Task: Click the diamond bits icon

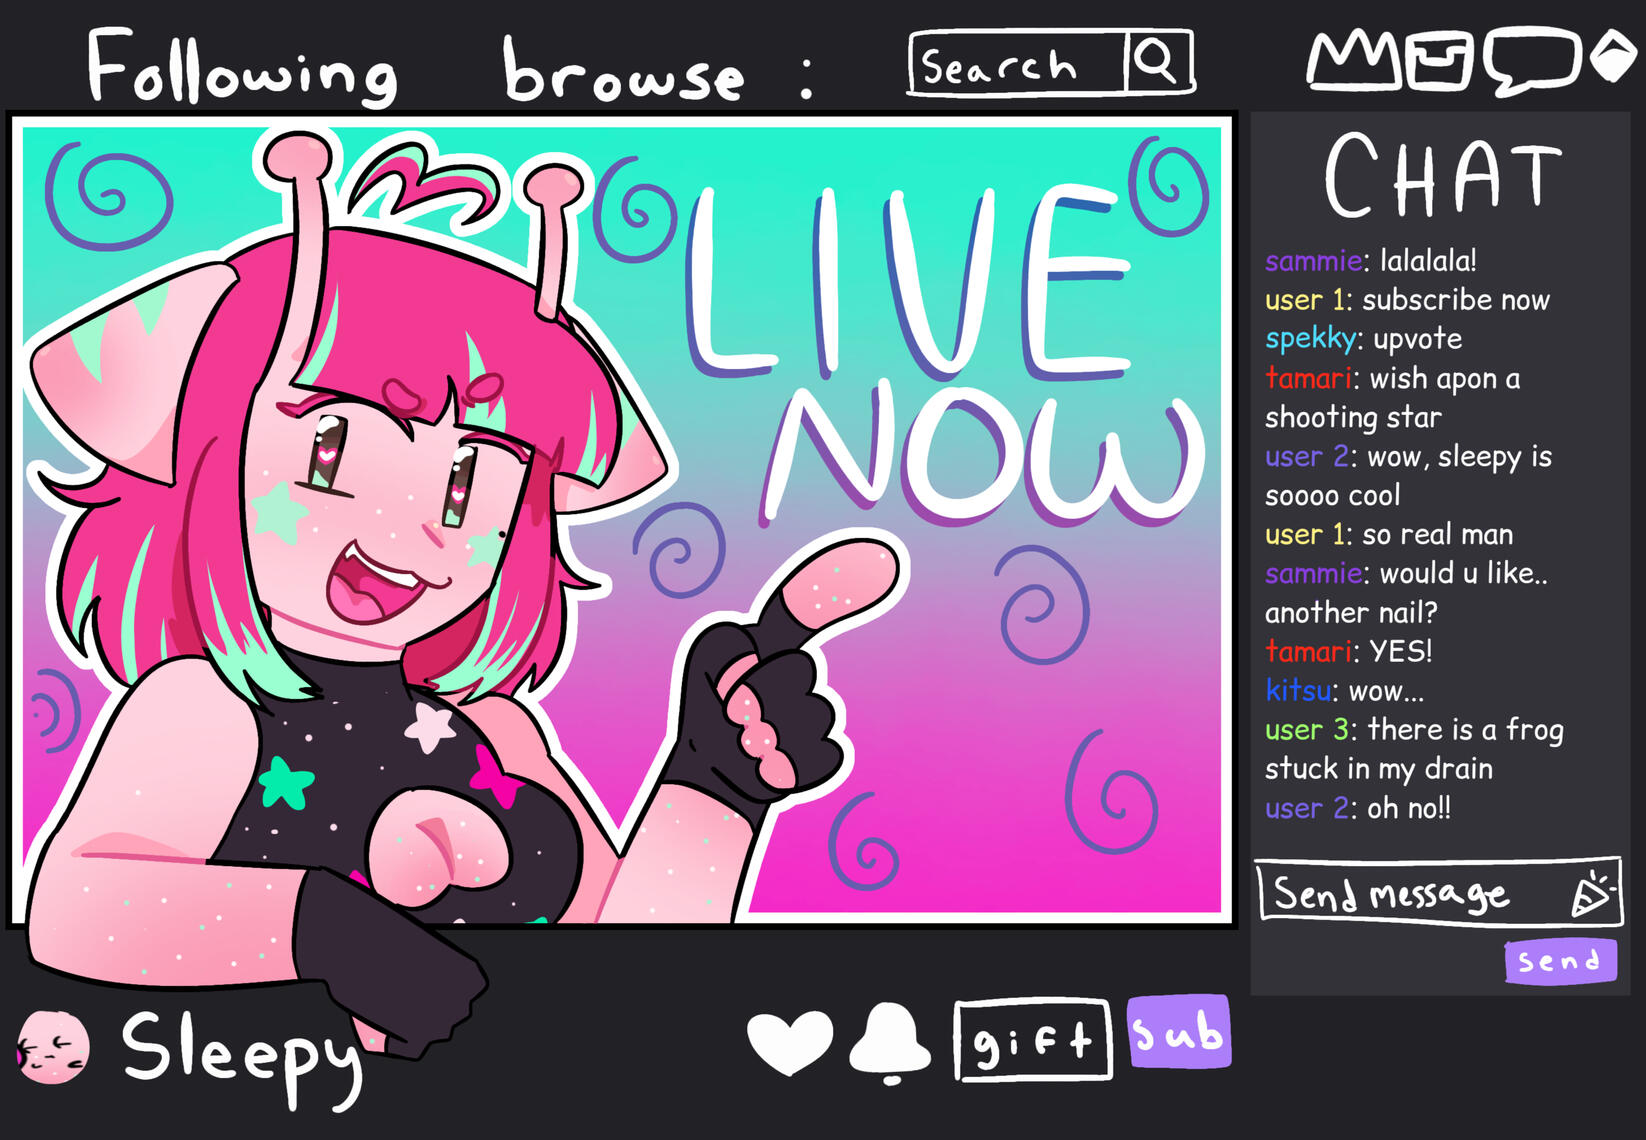Action: tap(1613, 57)
